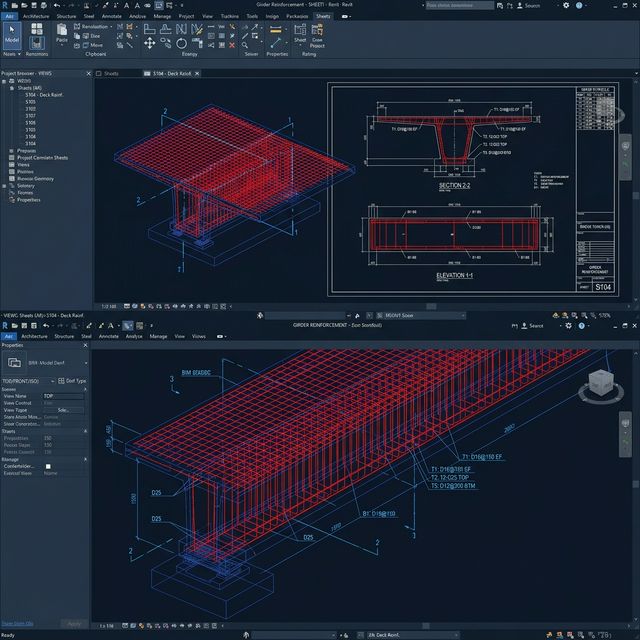The height and width of the screenshot is (640, 640).
Task: Click the blue help link at Properties bottom
Action: click(18, 624)
